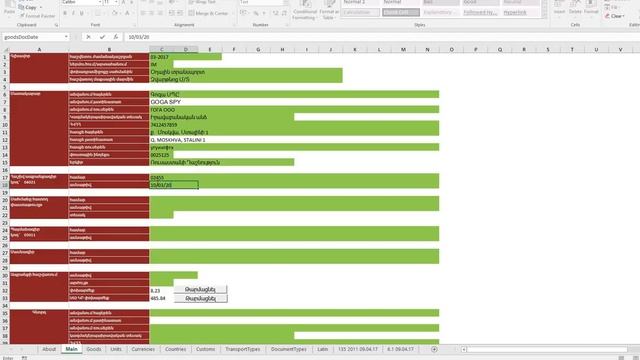Click Conditional Formatting in the ribbon
The image size is (640, 360).
click(305, 11)
